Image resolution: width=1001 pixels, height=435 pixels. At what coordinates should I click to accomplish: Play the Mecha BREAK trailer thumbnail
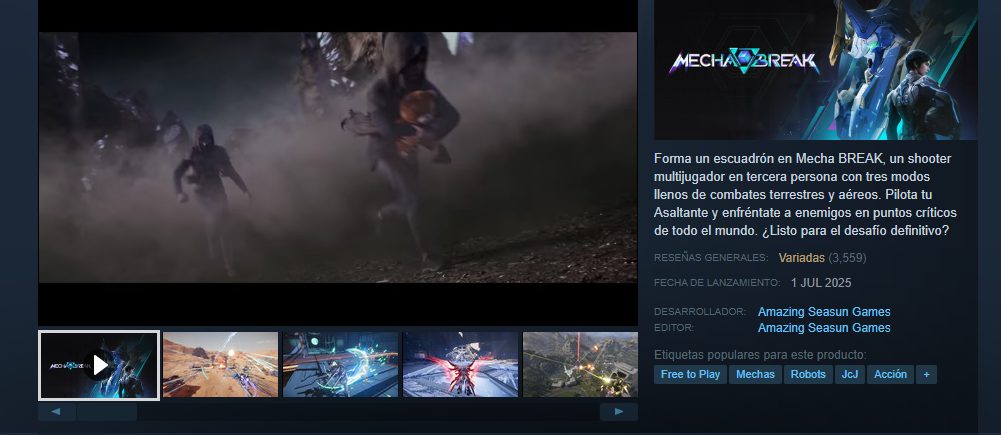(x=99, y=365)
